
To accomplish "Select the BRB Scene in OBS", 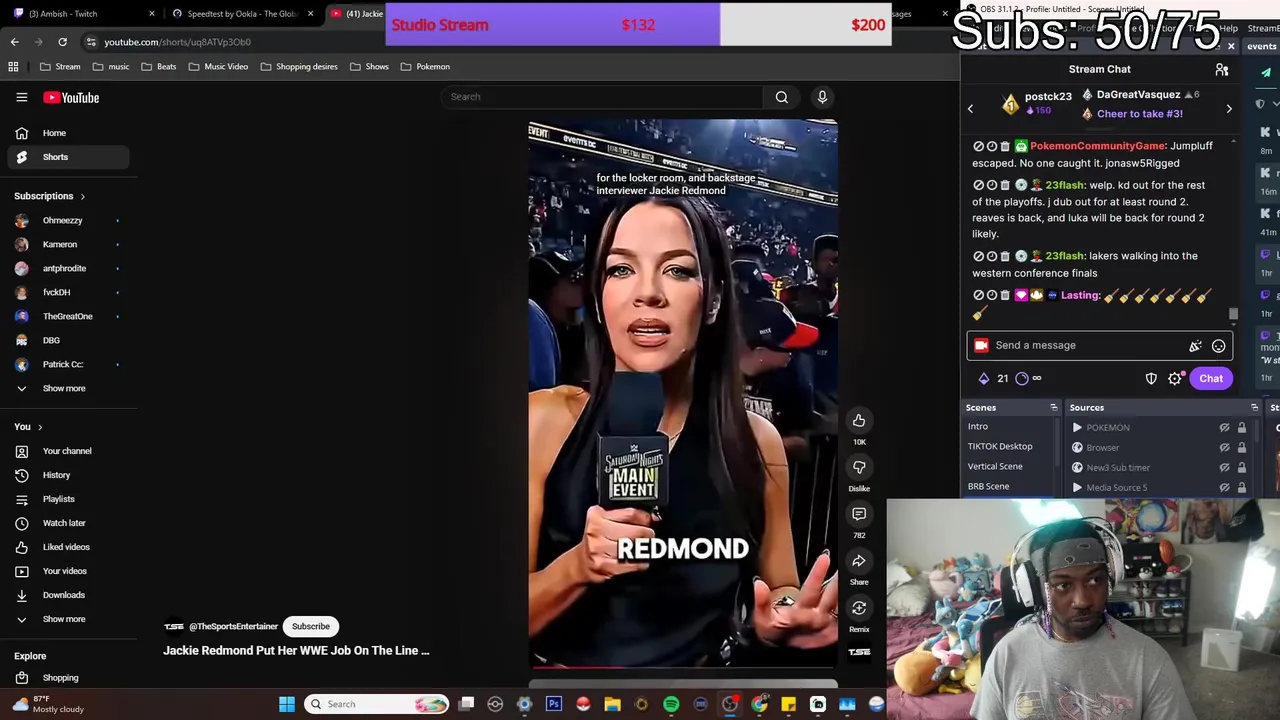I will (988, 487).
